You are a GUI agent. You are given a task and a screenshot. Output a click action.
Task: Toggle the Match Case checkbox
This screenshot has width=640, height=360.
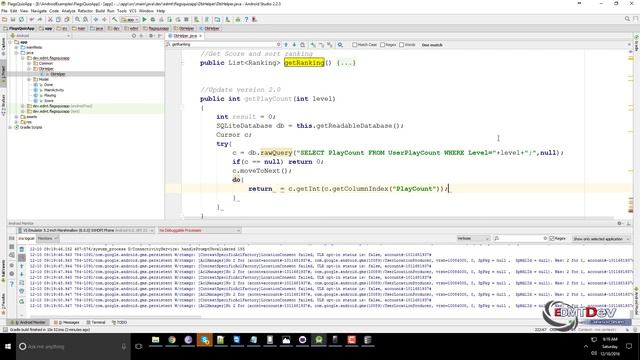[x=355, y=45]
